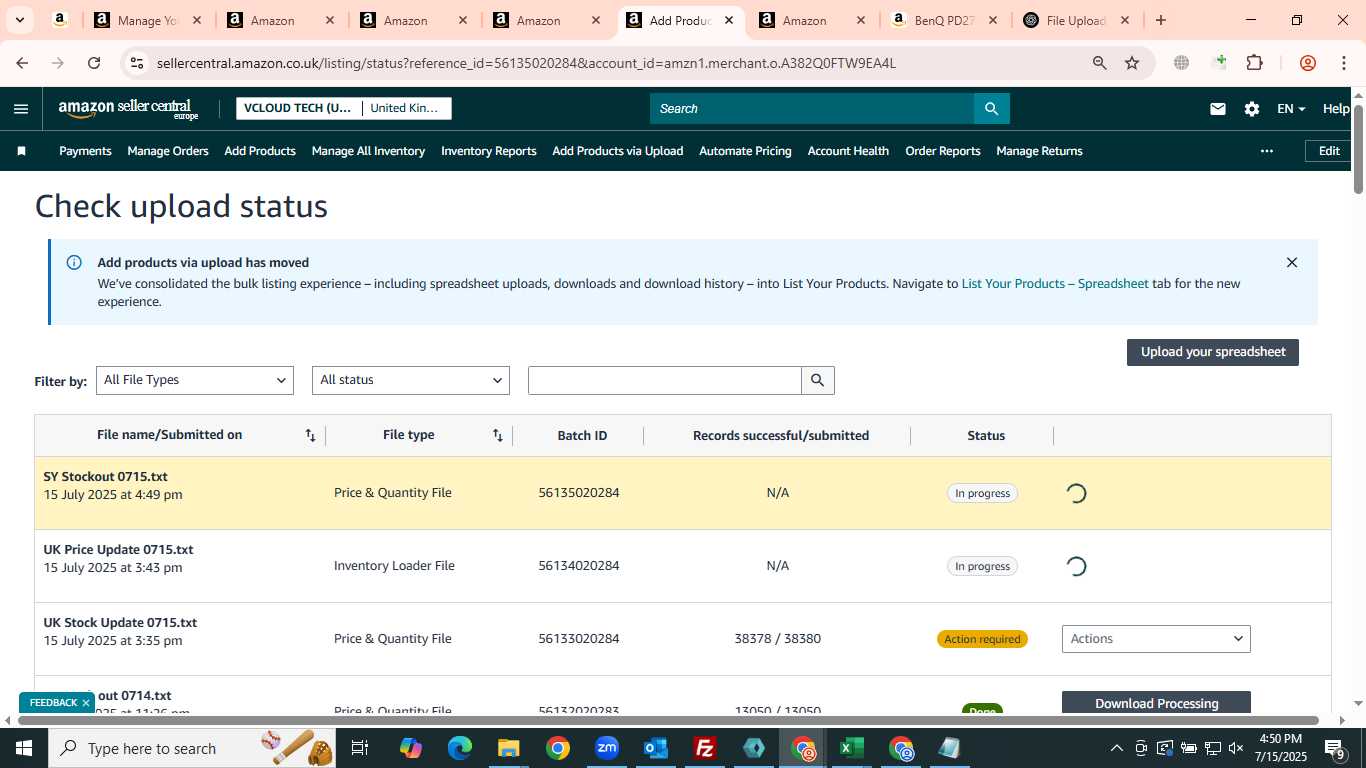Open Add Products via Upload menu item
The height and width of the screenshot is (768, 1366).
click(x=618, y=151)
